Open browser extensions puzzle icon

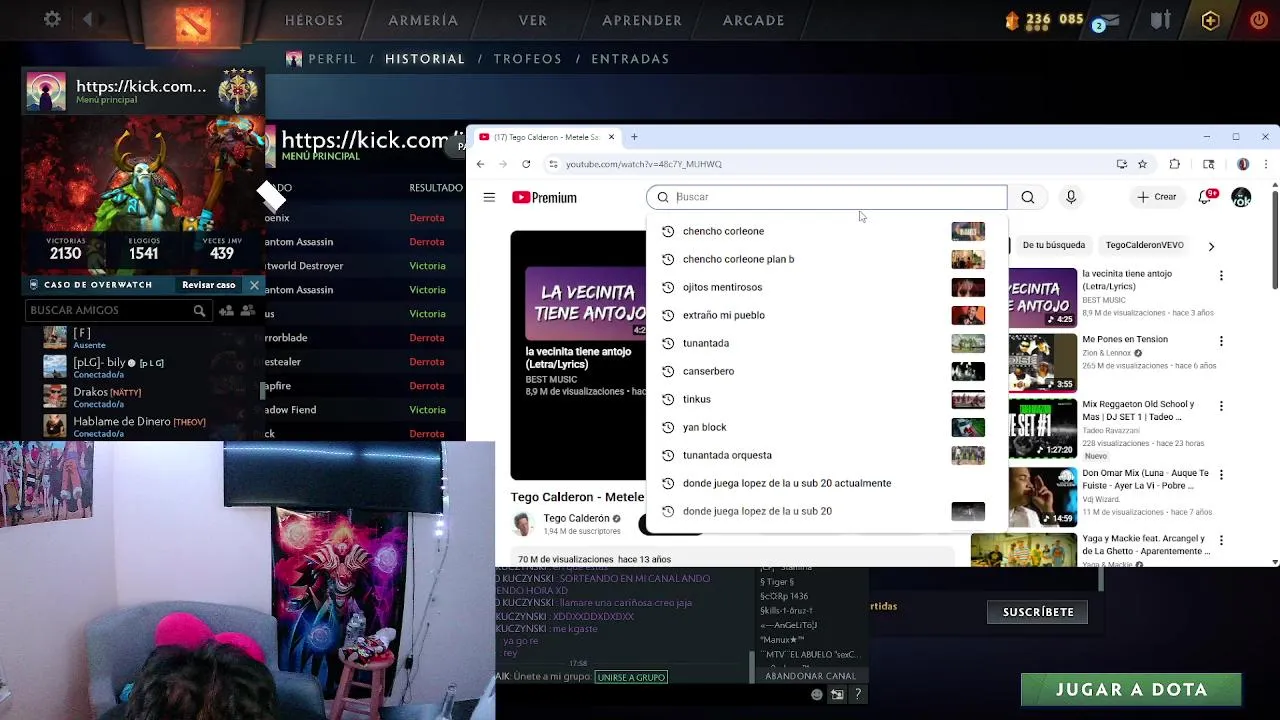[1175, 164]
